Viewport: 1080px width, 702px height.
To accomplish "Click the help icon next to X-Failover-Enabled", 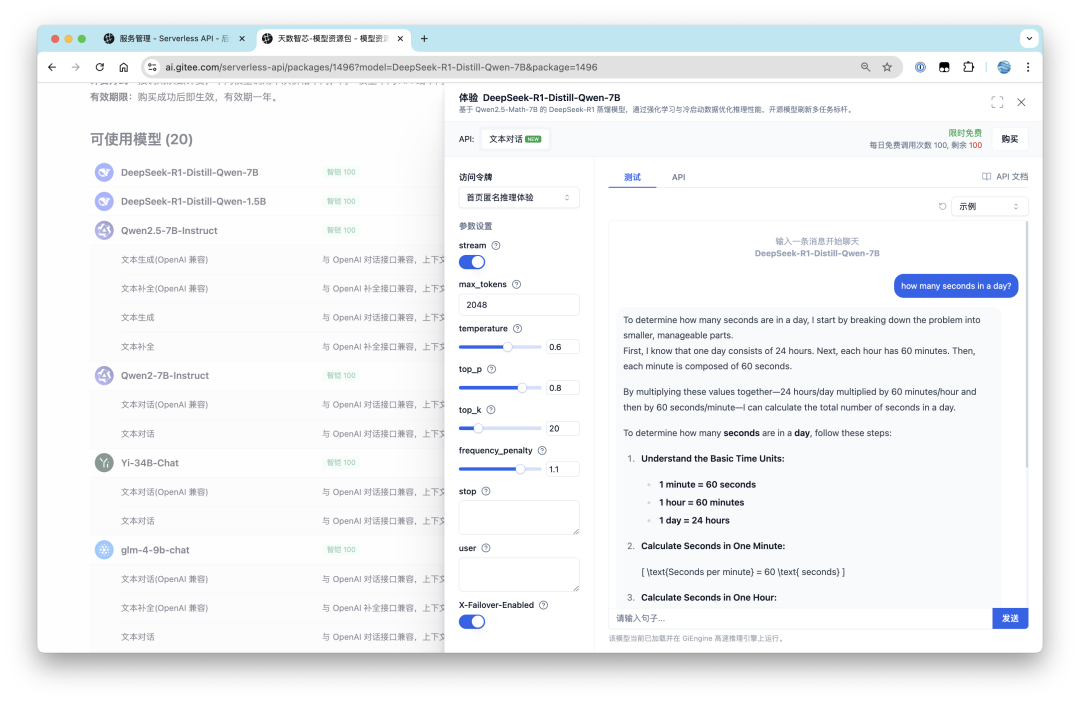I will point(543,605).
